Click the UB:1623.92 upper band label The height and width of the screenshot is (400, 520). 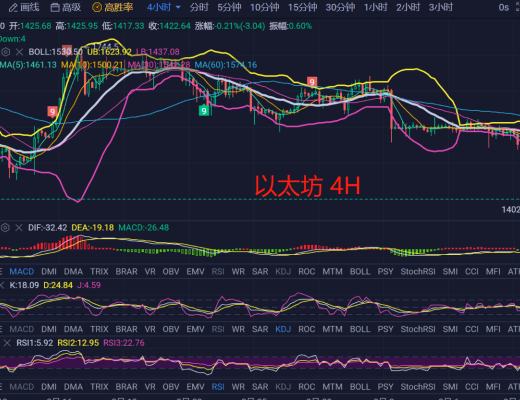[109, 52]
